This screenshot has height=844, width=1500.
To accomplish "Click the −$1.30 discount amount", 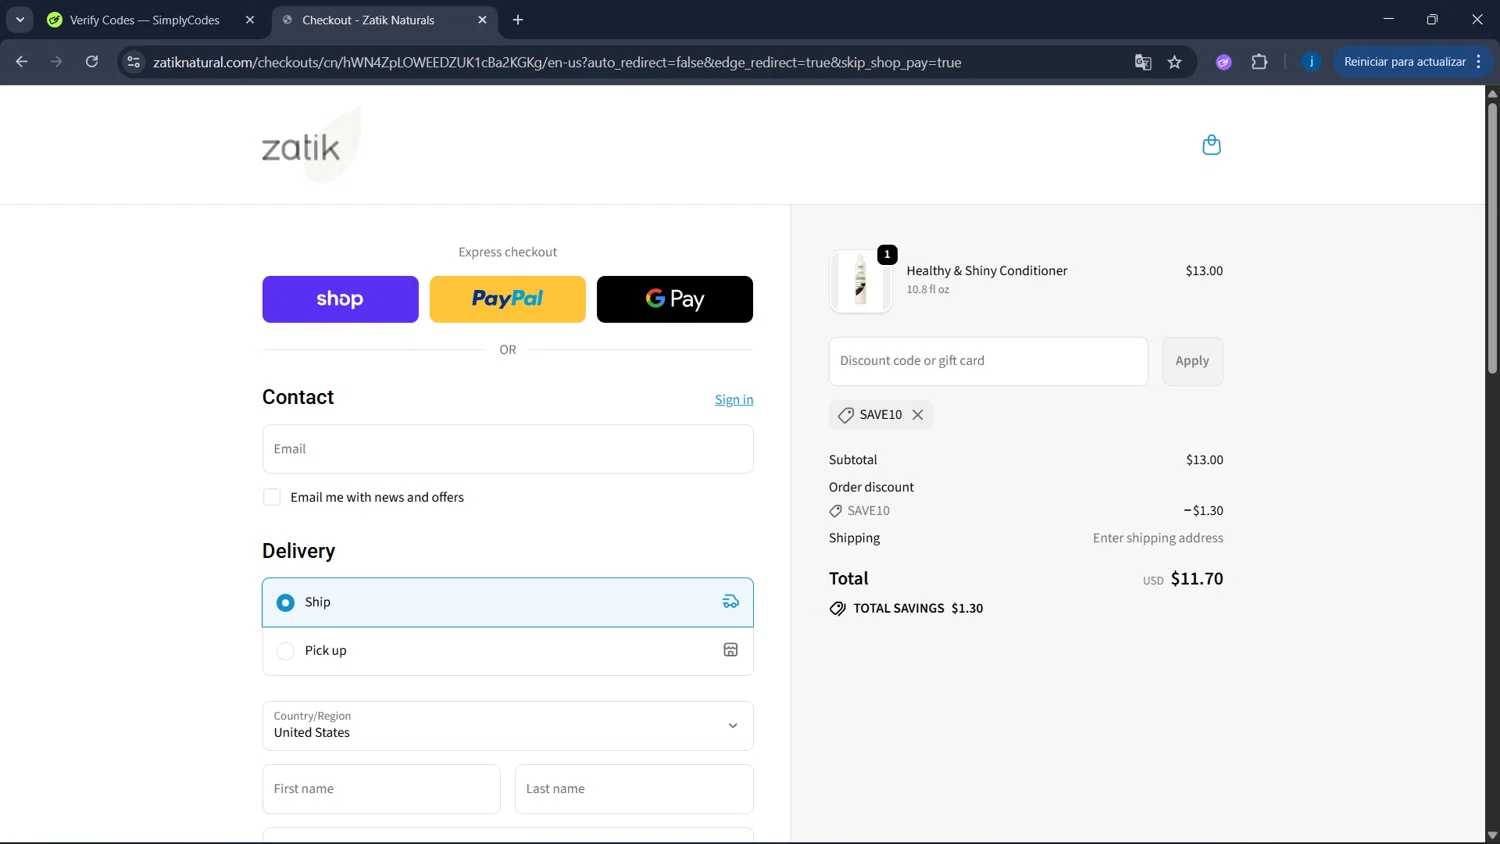I will (1203, 511).
